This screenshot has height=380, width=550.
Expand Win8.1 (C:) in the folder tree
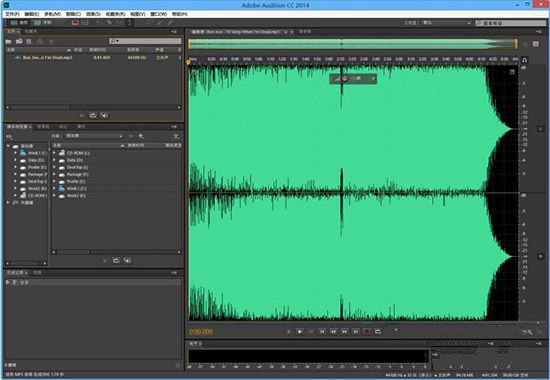tap(15, 153)
